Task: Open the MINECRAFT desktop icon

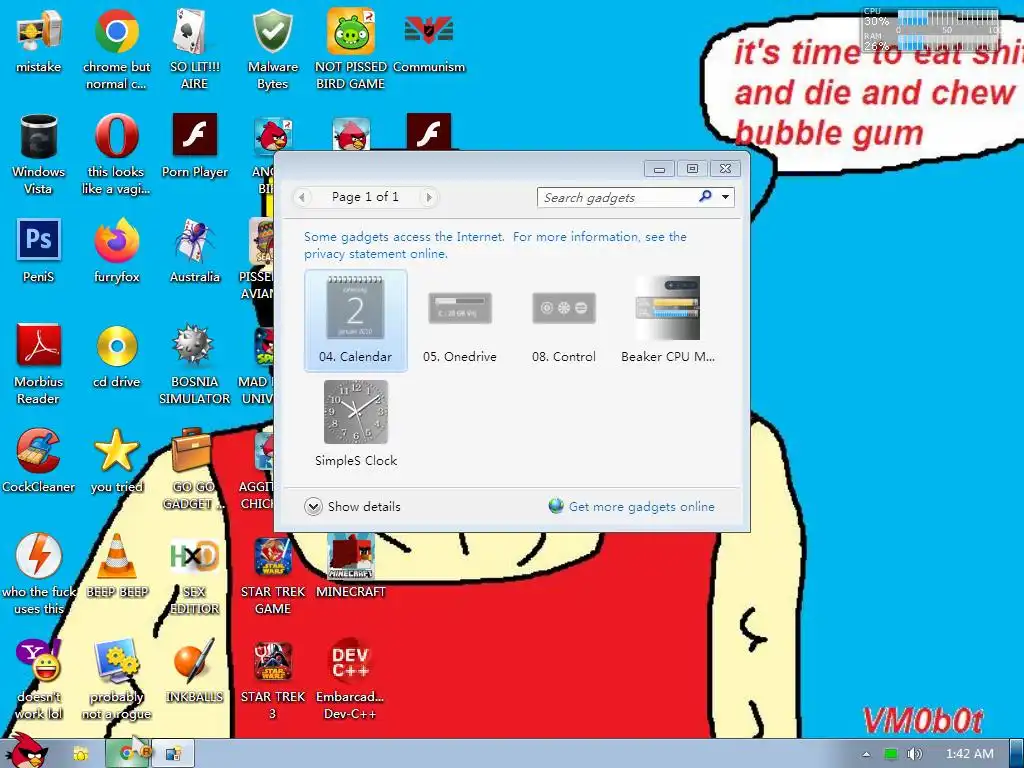Action: [351, 566]
